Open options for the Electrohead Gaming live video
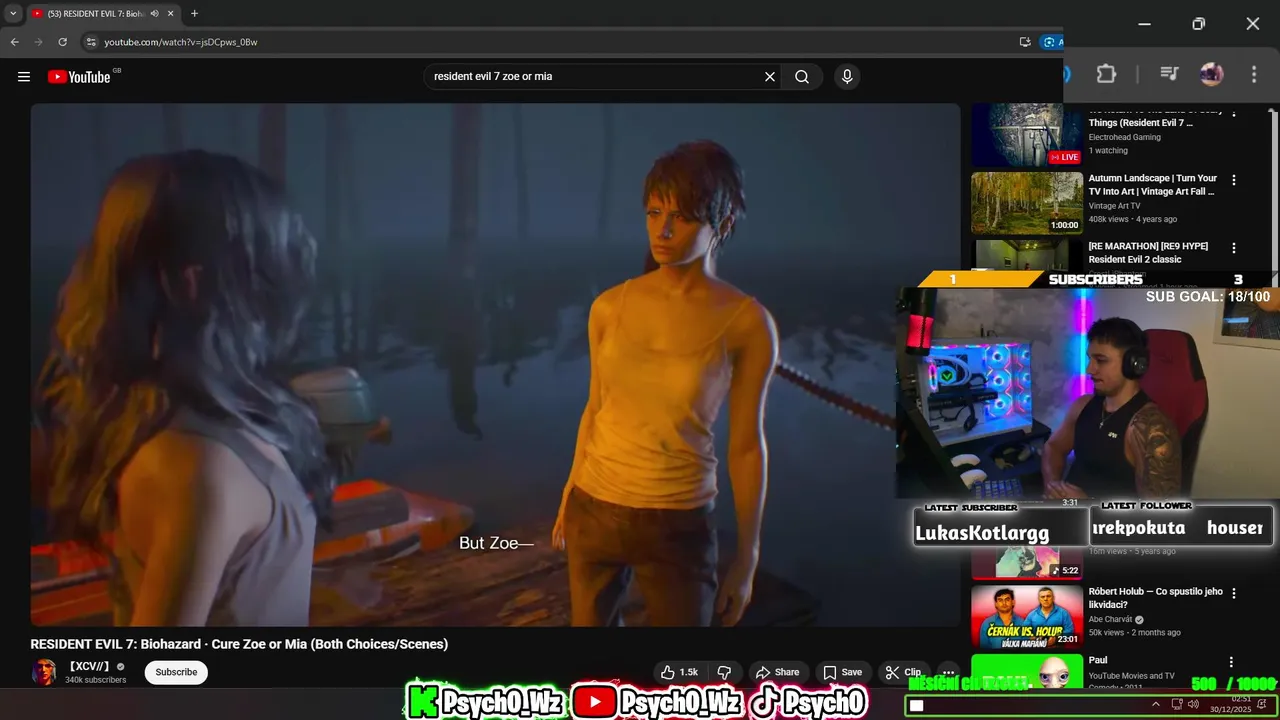The width and height of the screenshot is (1280, 720). pos(1234,112)
